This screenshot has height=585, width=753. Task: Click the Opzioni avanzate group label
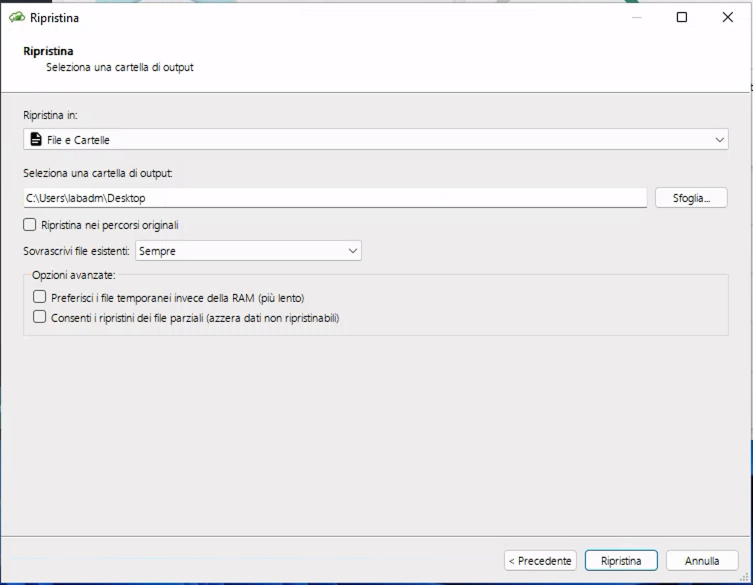[x=74, y=274]
